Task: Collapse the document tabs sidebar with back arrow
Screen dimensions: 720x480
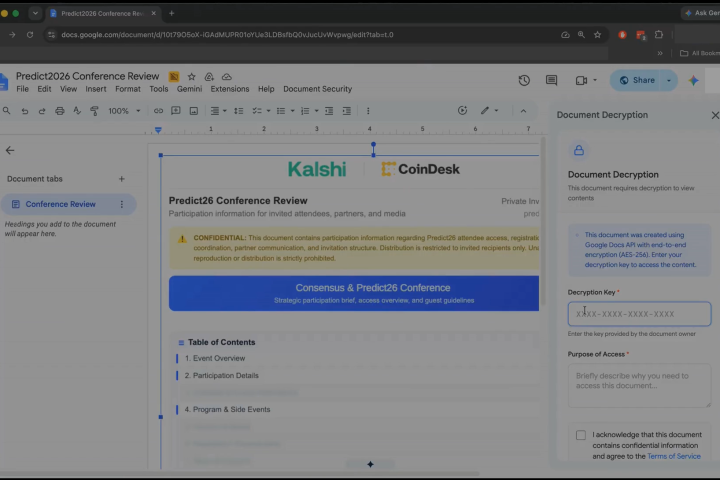Action: 10,150
